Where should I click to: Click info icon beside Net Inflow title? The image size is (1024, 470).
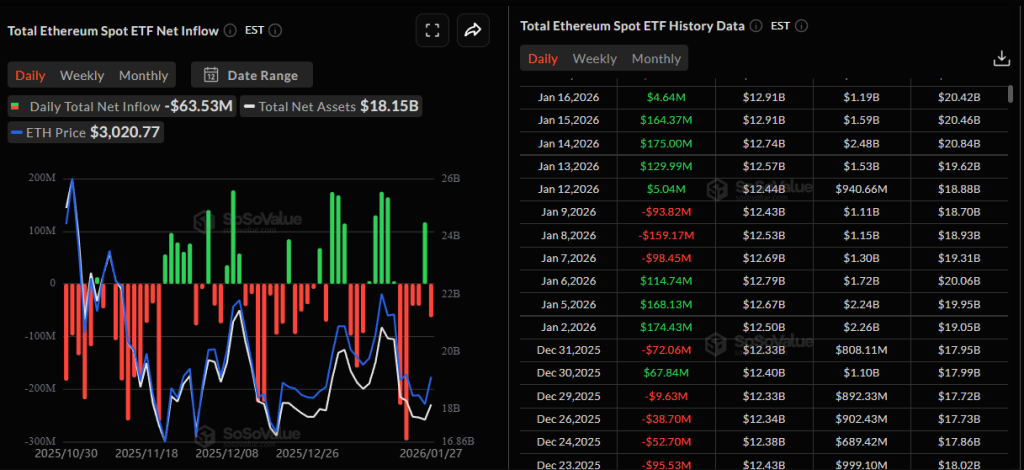pyautogui.click(x=231, y=31)
